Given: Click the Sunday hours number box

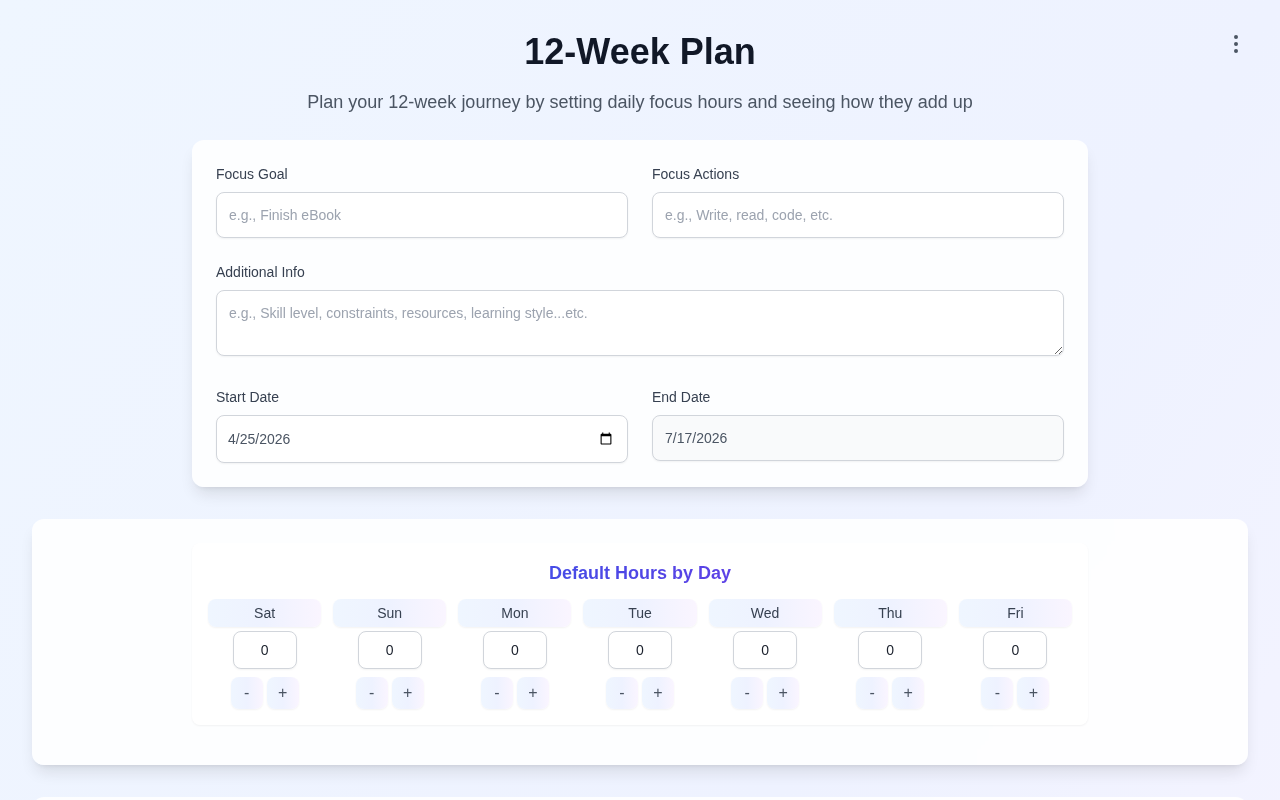Looking at the screenshot, I should pyautogui.click(x=390, y=650).
